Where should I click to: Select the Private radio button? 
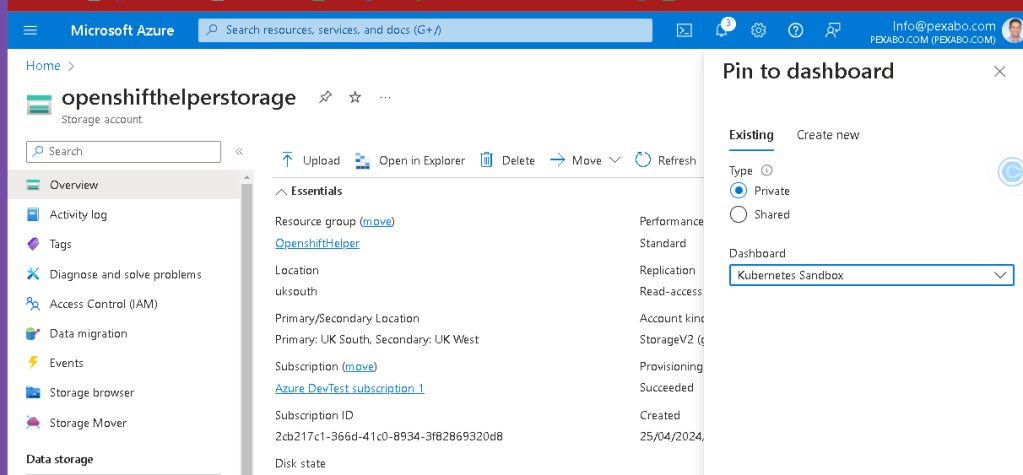tap(739, 191)
